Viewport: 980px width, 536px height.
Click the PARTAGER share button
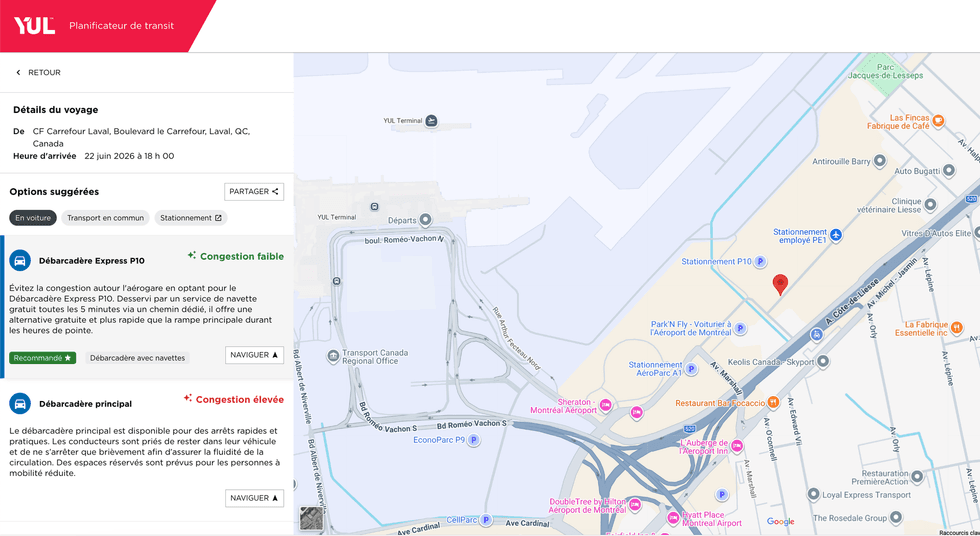[x=254, y=192]
